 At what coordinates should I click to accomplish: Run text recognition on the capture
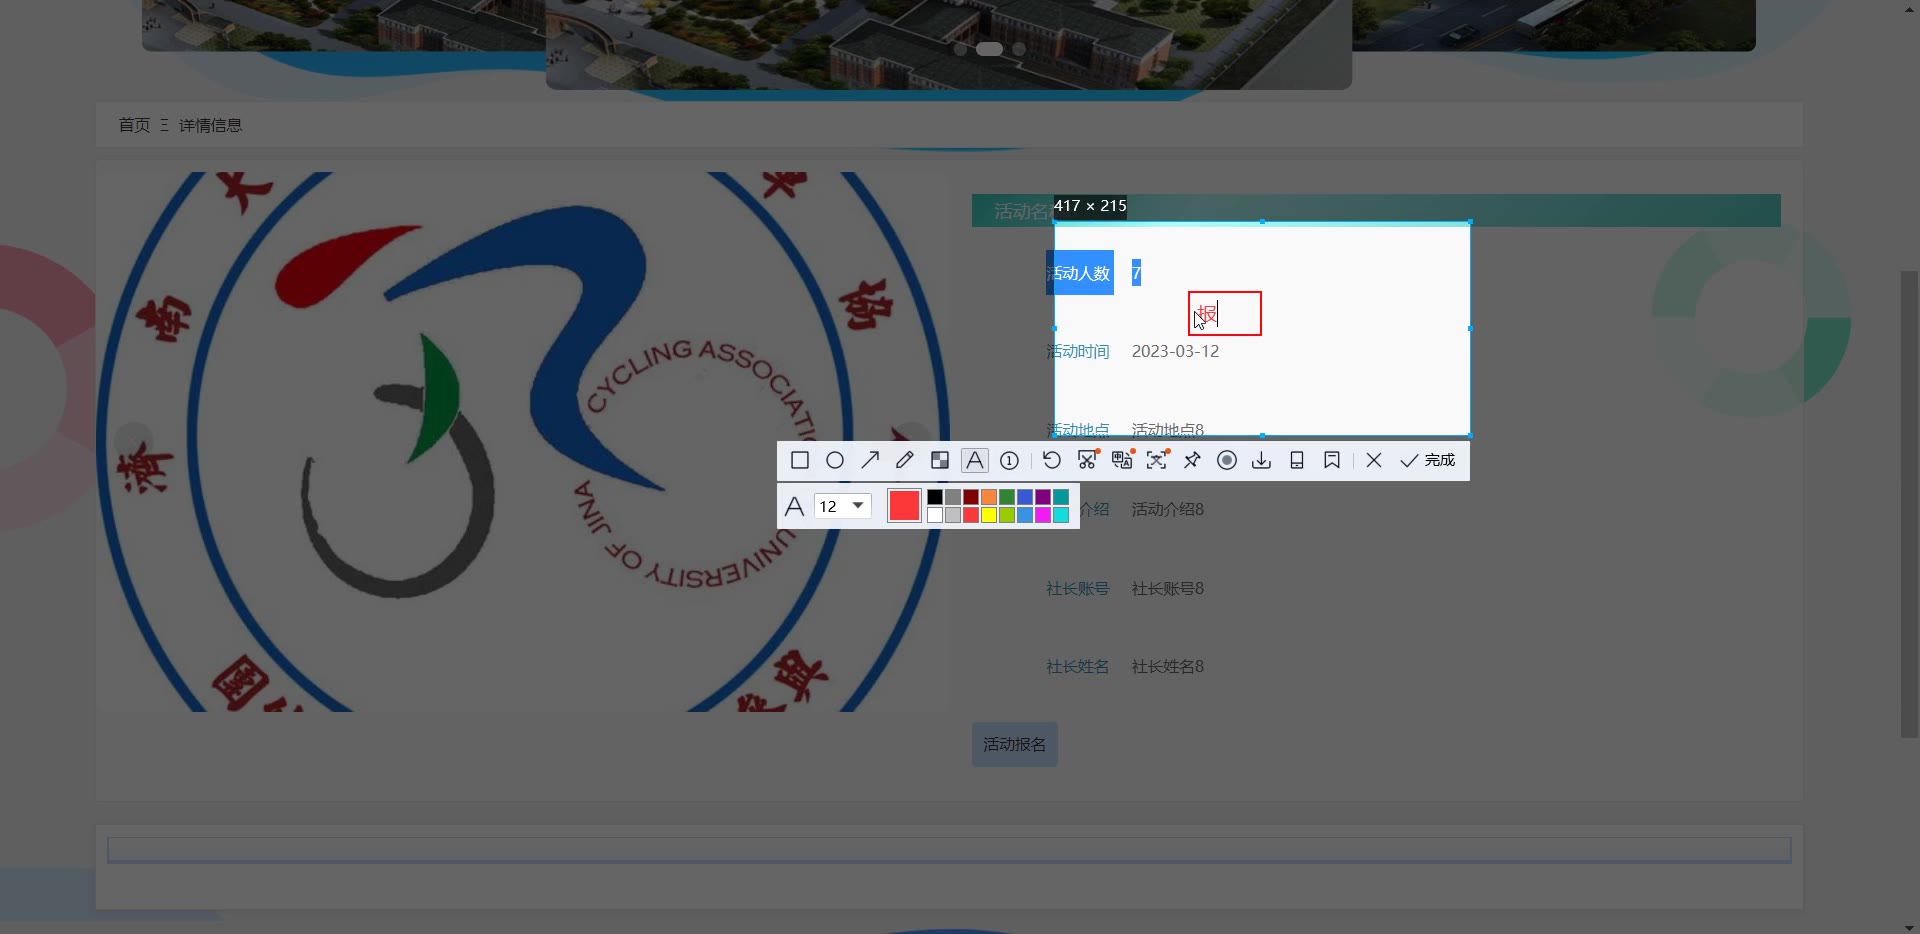(1157, 460)
